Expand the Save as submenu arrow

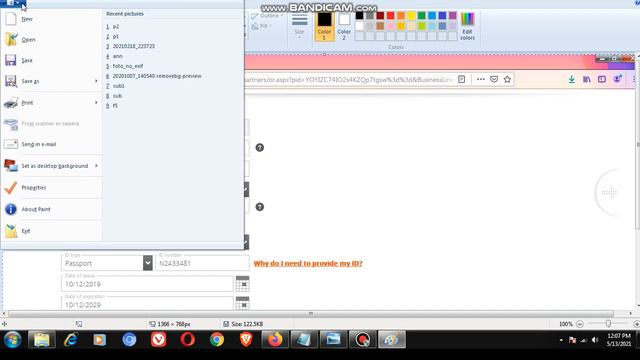point(96,81)
